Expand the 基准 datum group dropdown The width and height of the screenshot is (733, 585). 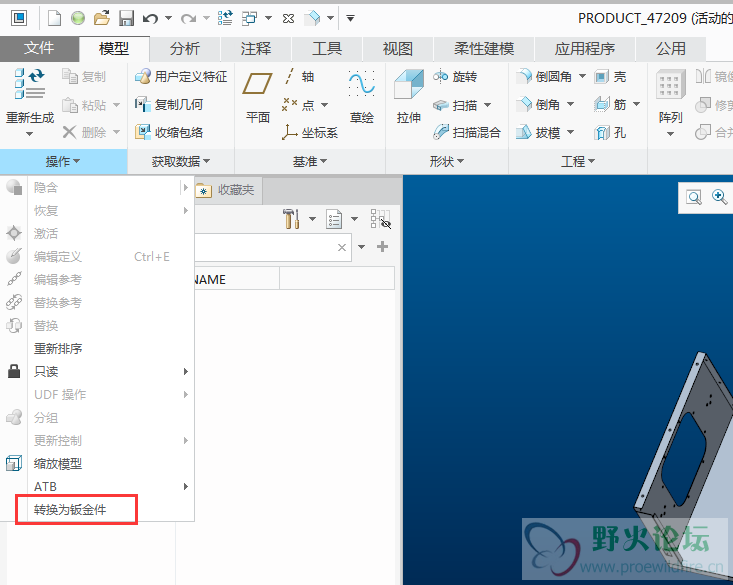pos(310,162)
